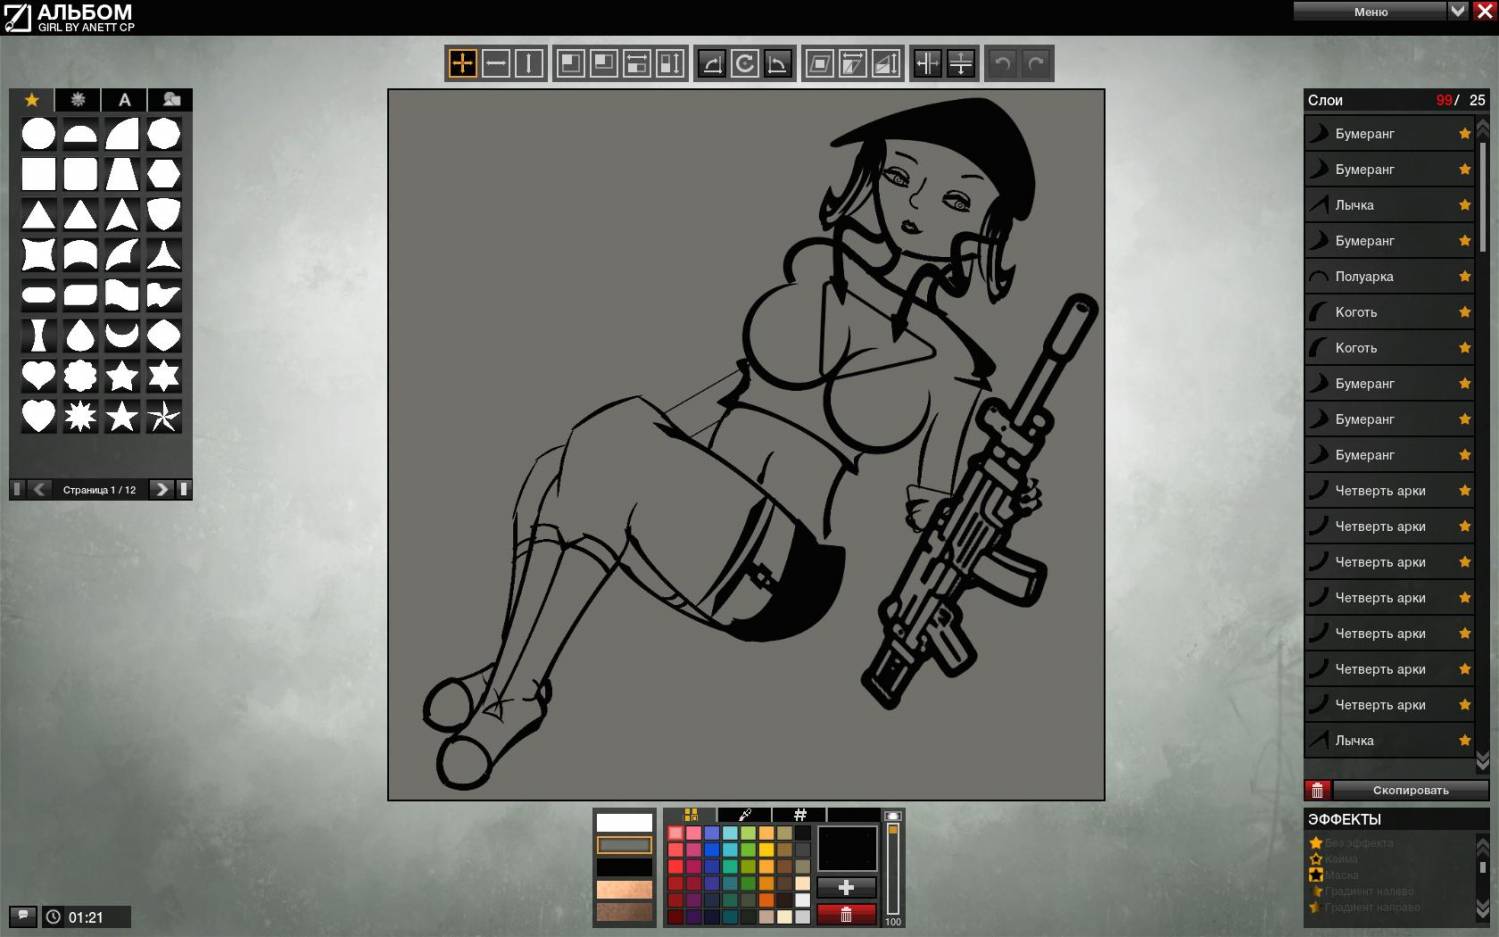This screenshot has height=937, width=1499.
Task: Open the Меню dropdown arrow
Action: click(x=1458, y=11)
